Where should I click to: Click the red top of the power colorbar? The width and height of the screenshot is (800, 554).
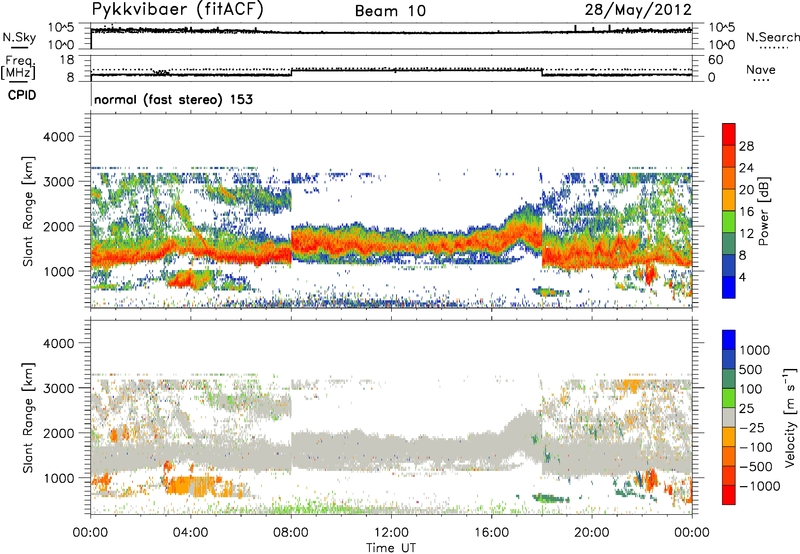[x=729, y=132]
